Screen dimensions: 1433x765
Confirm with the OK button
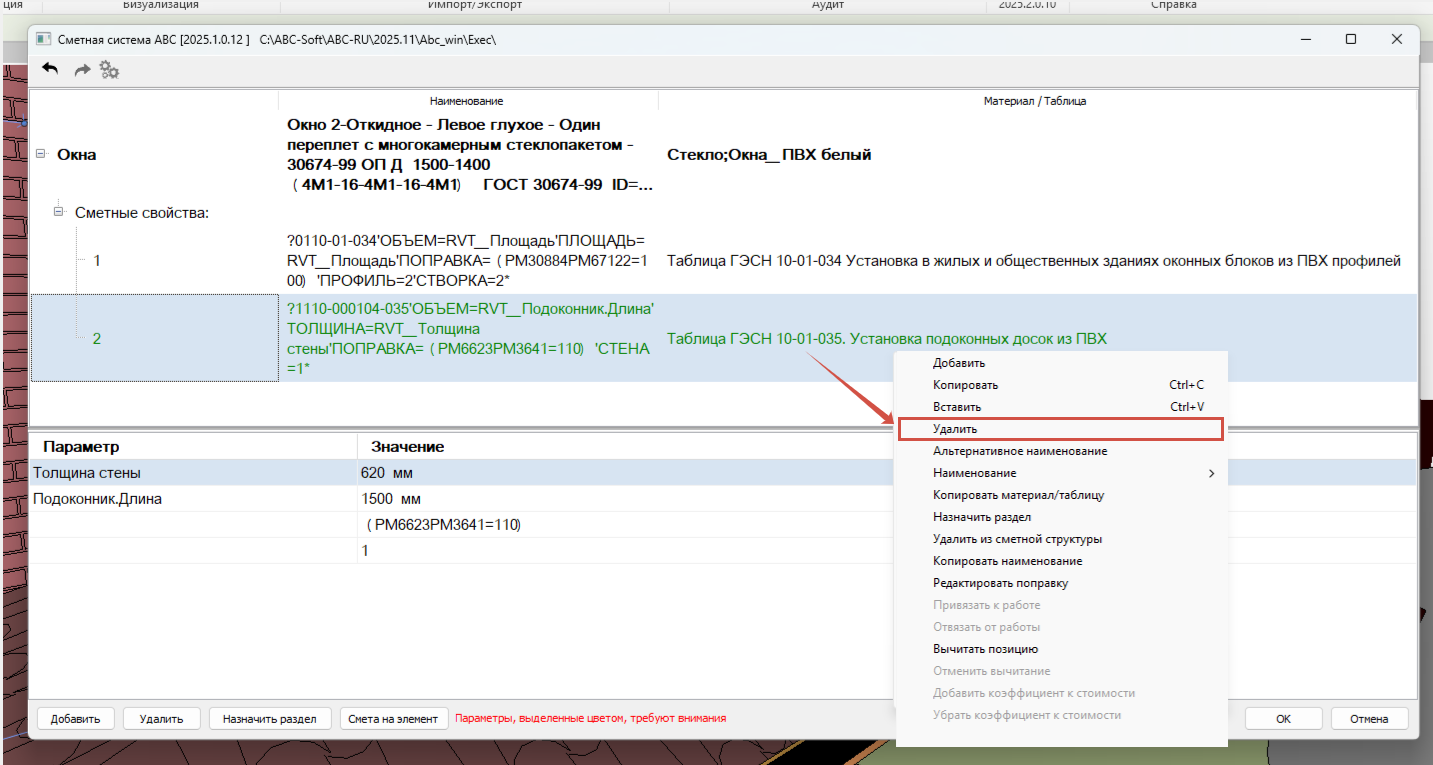pyautogui.click(x=1284, y=718)
